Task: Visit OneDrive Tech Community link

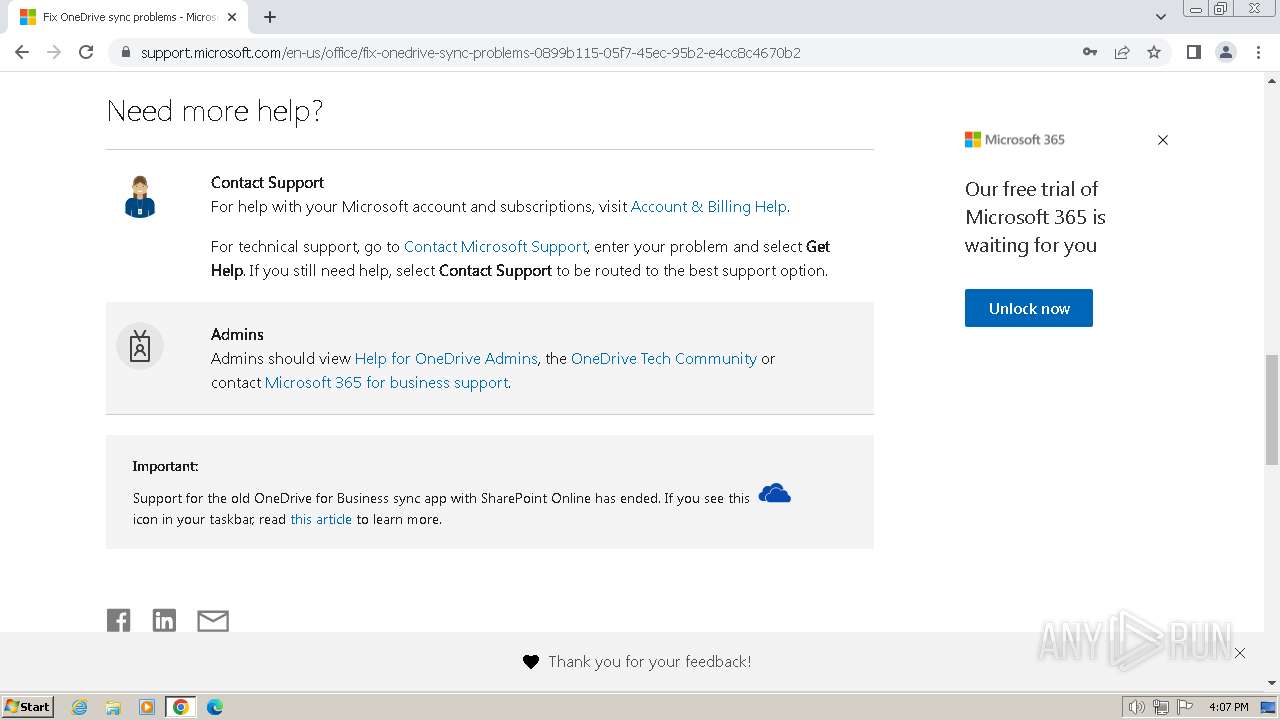Action: 664,358
